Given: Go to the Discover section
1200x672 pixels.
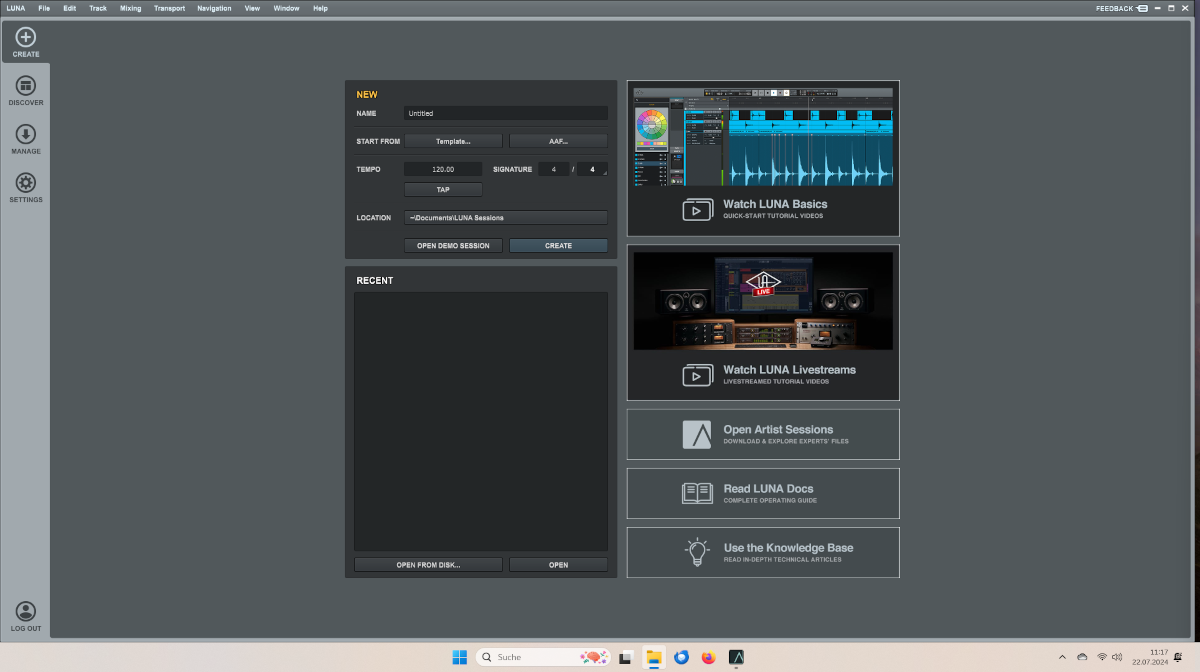Looking at the screenshot, I should pyautogui.click(x=26, y=90).
